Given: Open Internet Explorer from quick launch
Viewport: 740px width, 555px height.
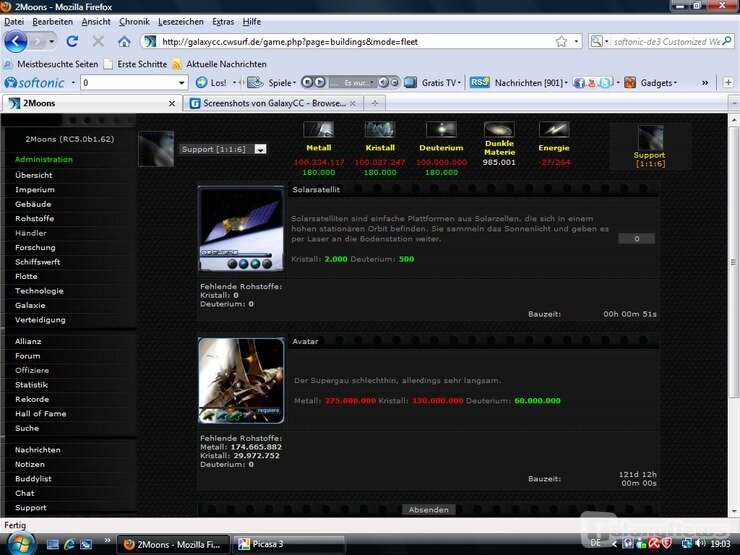Looking at the screenshot, I should 69,544.
